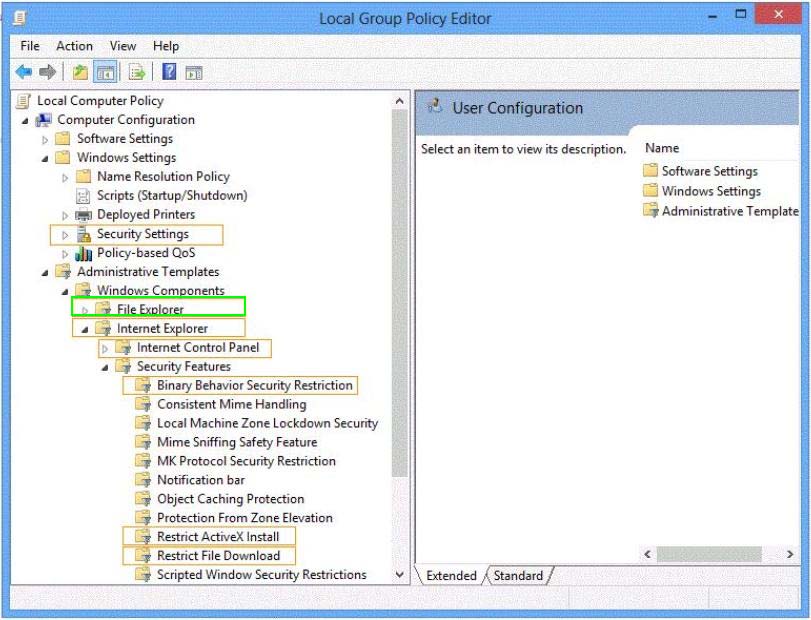Image resolution: width=811 pixels, height=620 pixels.
Task: Click the window's application icon in the title bar
Action: click(x=20, y=18)
